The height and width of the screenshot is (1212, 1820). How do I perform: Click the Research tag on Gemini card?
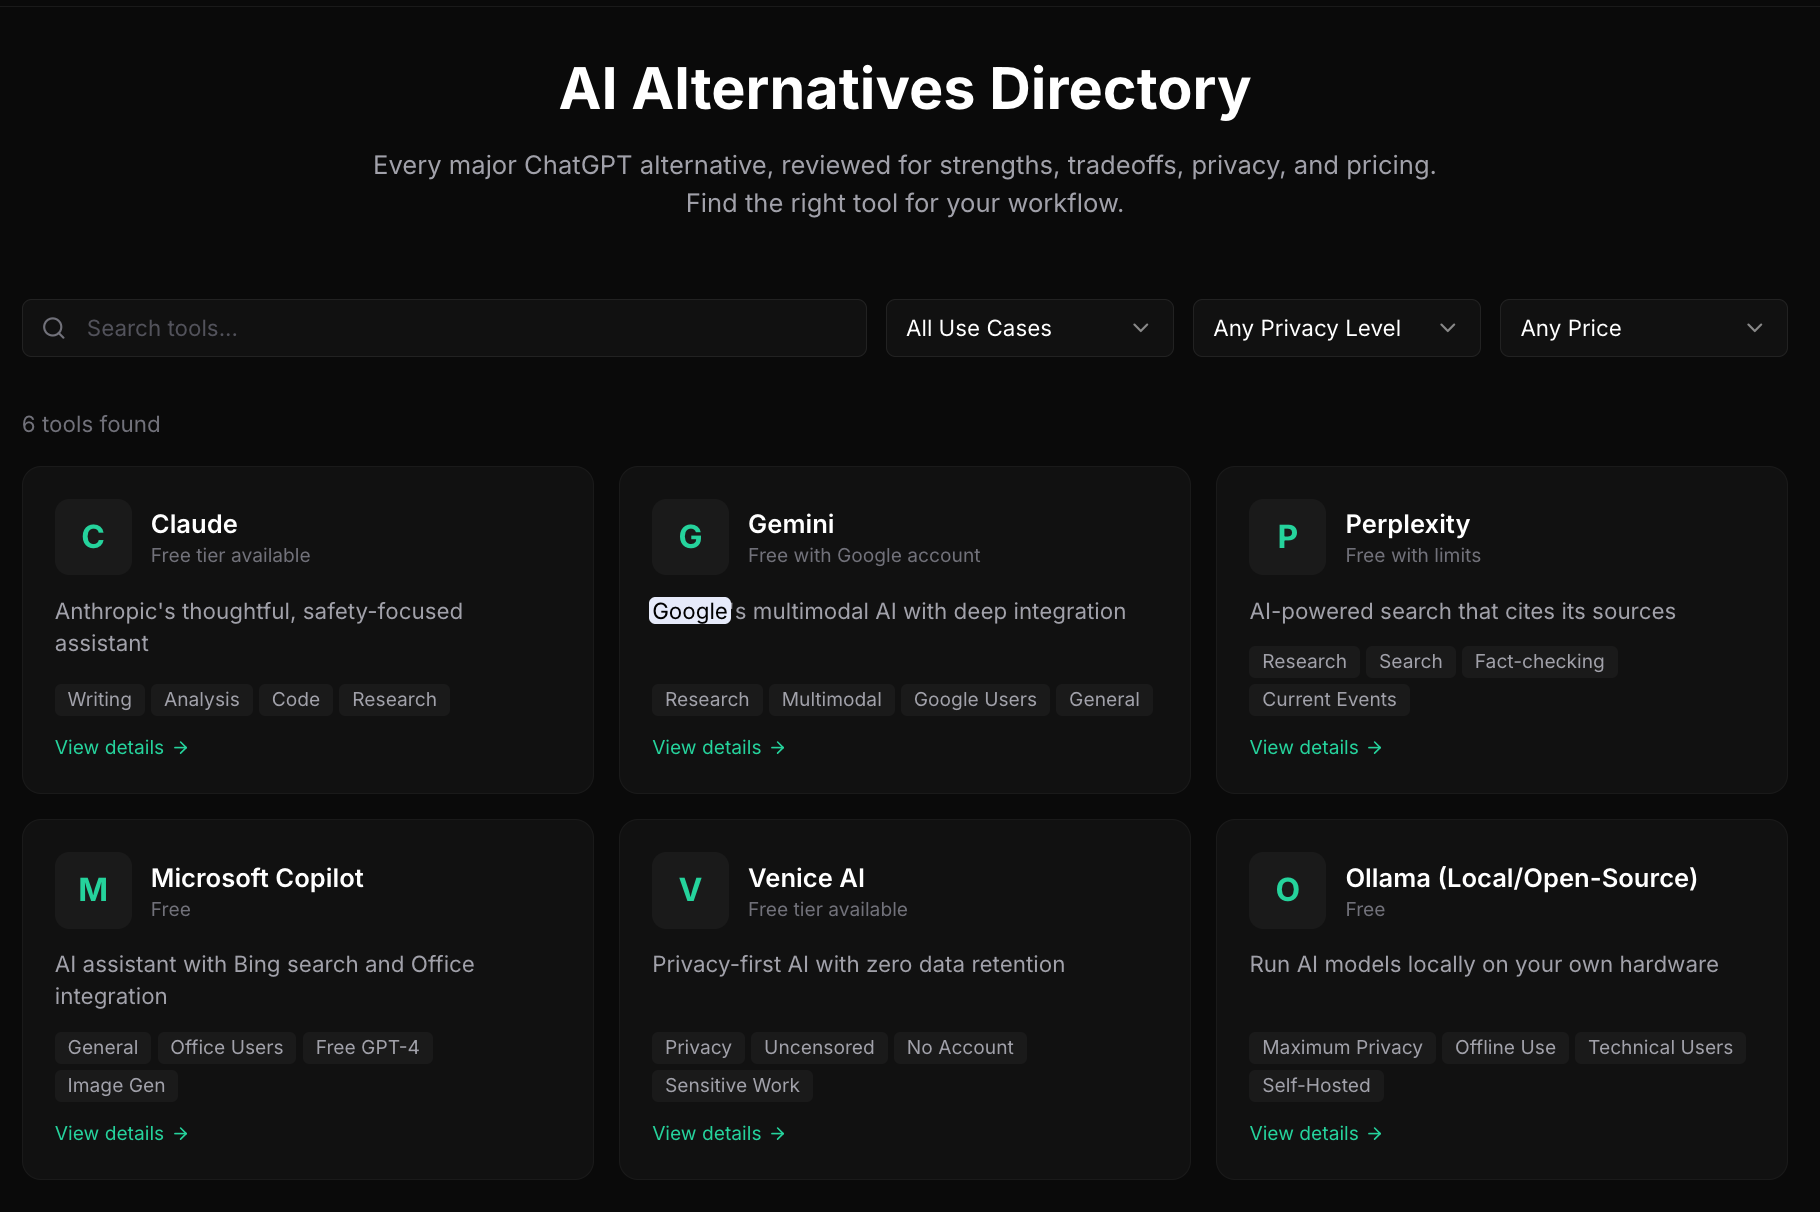707,699
